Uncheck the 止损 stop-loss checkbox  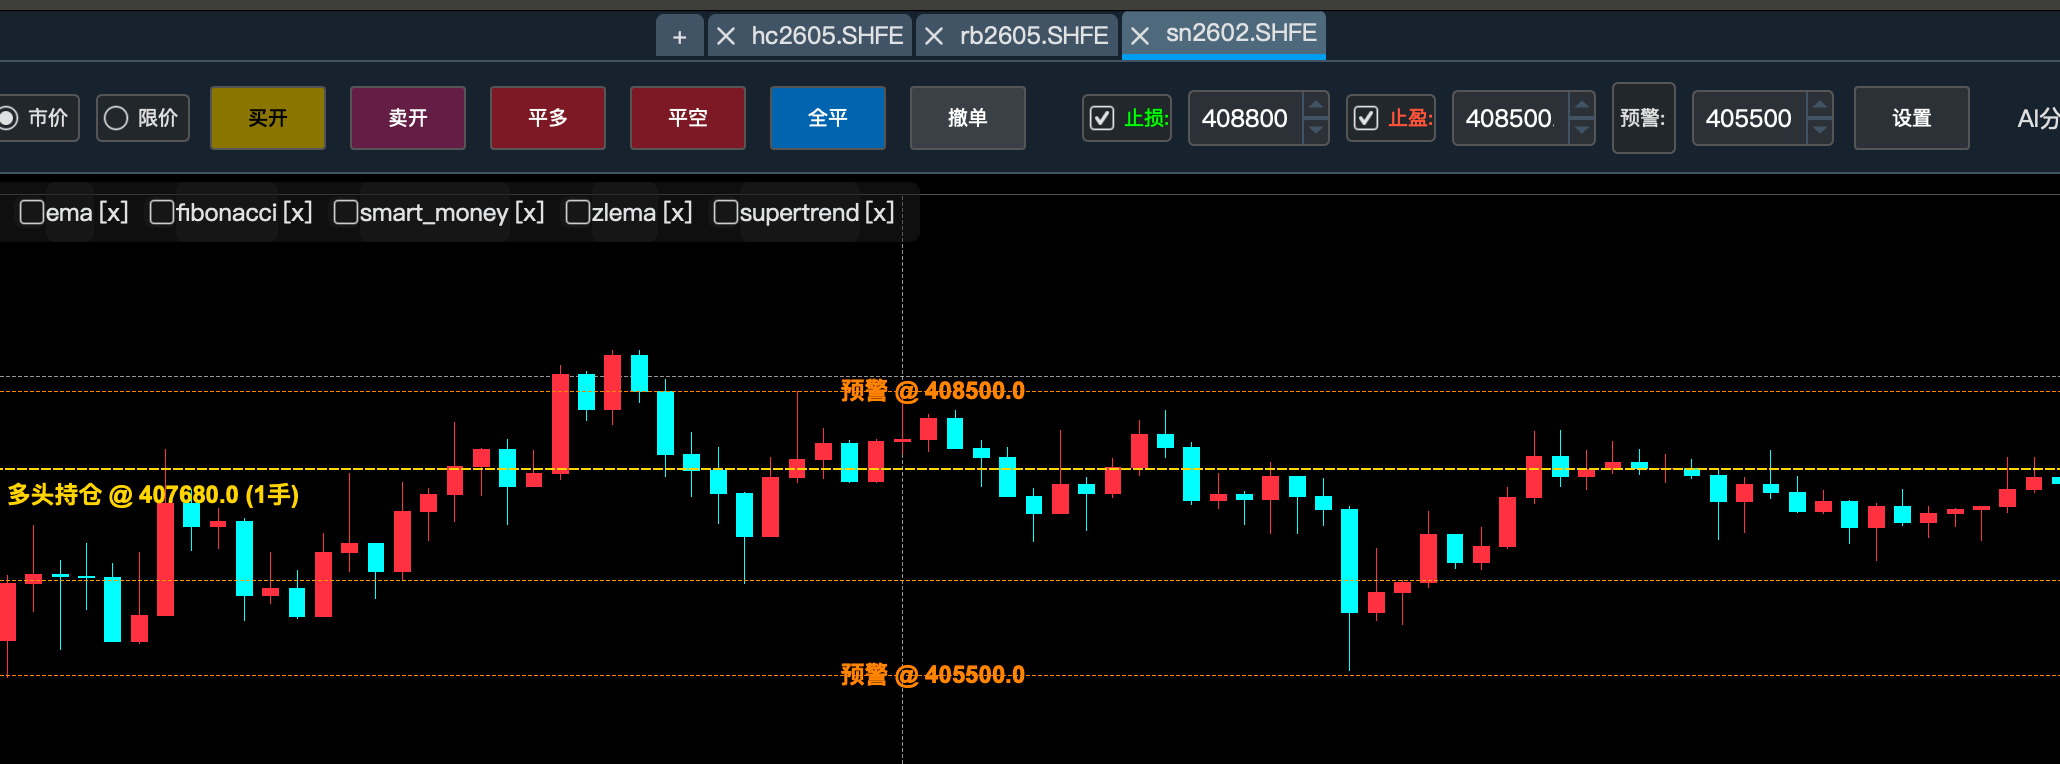tap(1102, 118)
